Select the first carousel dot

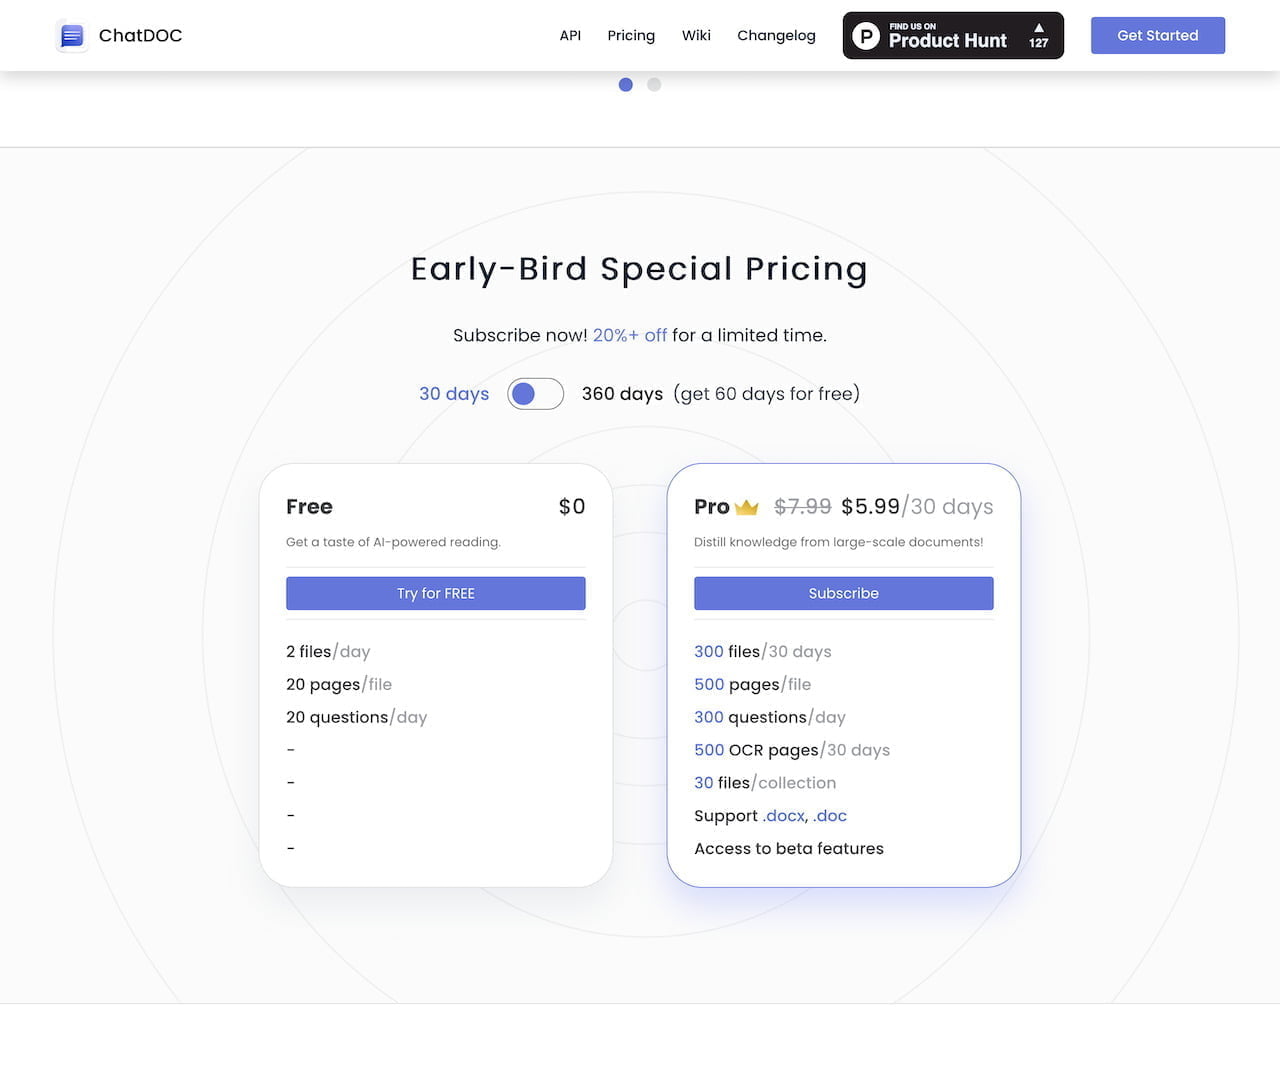[x=626, y=85]
